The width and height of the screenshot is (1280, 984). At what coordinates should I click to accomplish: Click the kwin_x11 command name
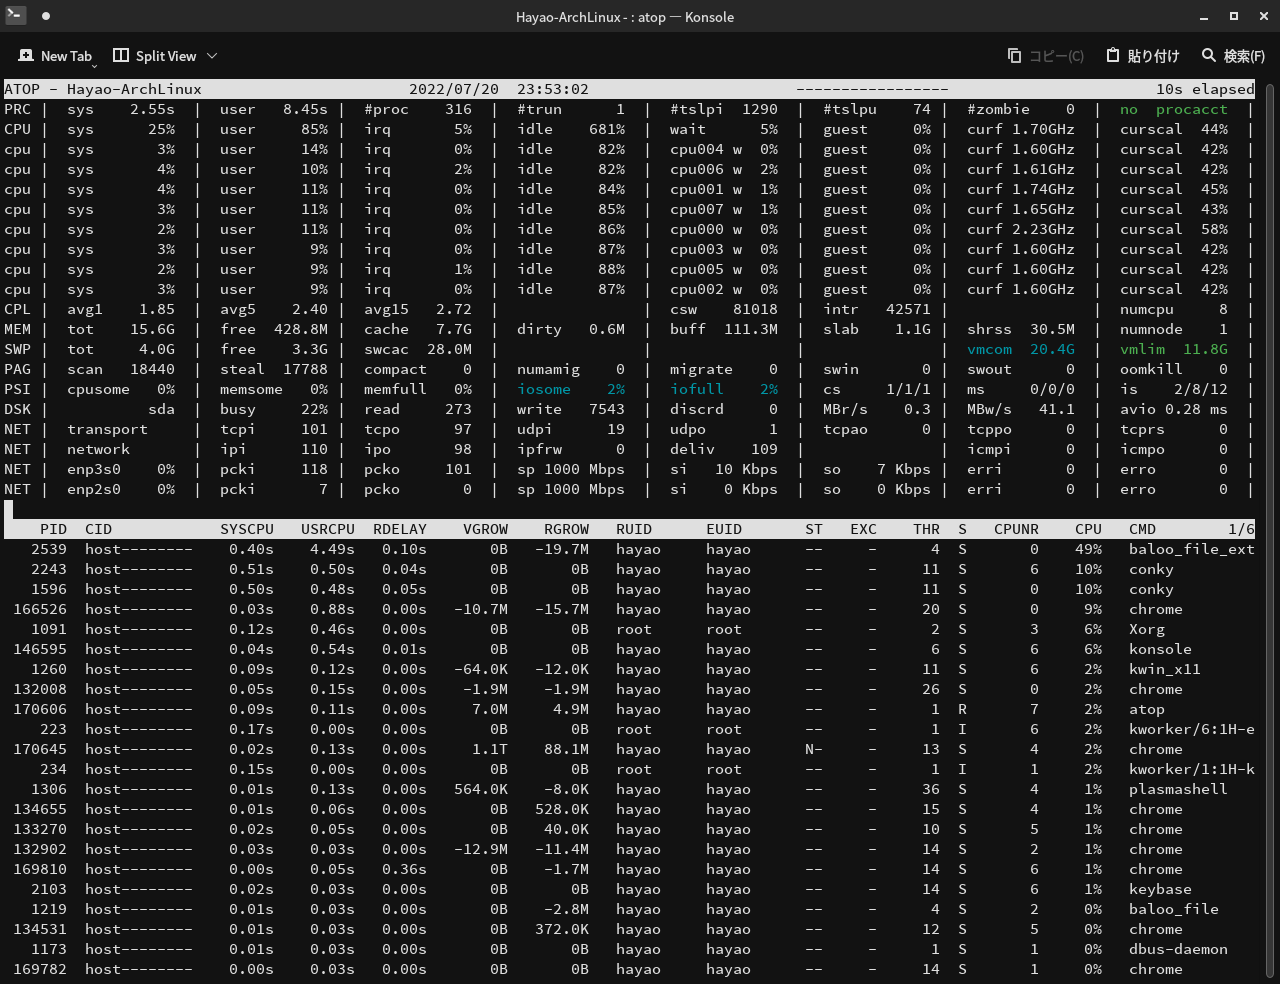(x=1165, y=669)
